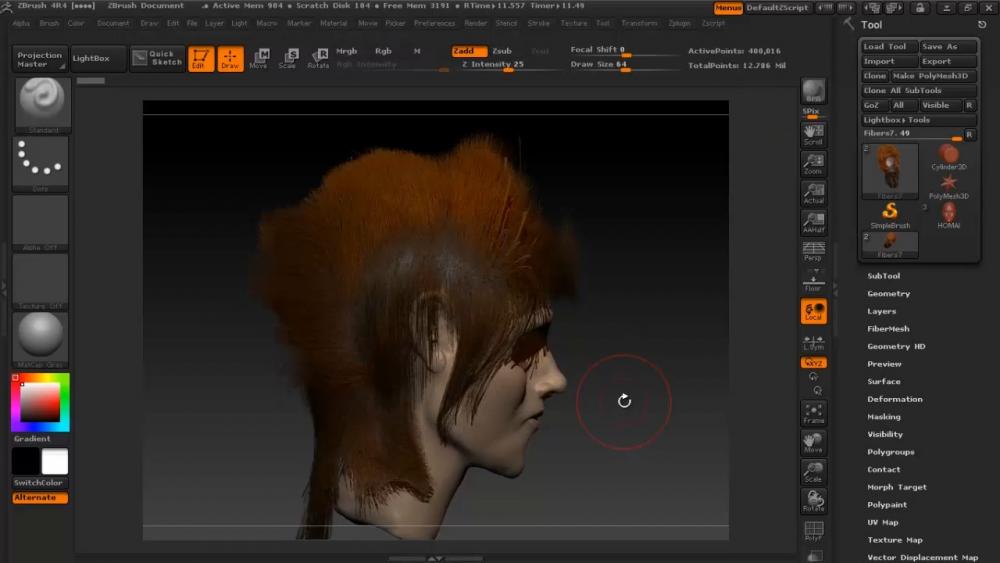
Task: Click the Zoom canvas navigation icon
Action: (813, 164)
